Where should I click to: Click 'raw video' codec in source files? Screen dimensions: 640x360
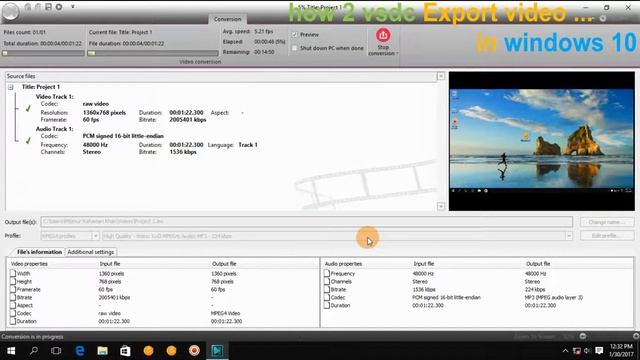click(x=96, y=104)
